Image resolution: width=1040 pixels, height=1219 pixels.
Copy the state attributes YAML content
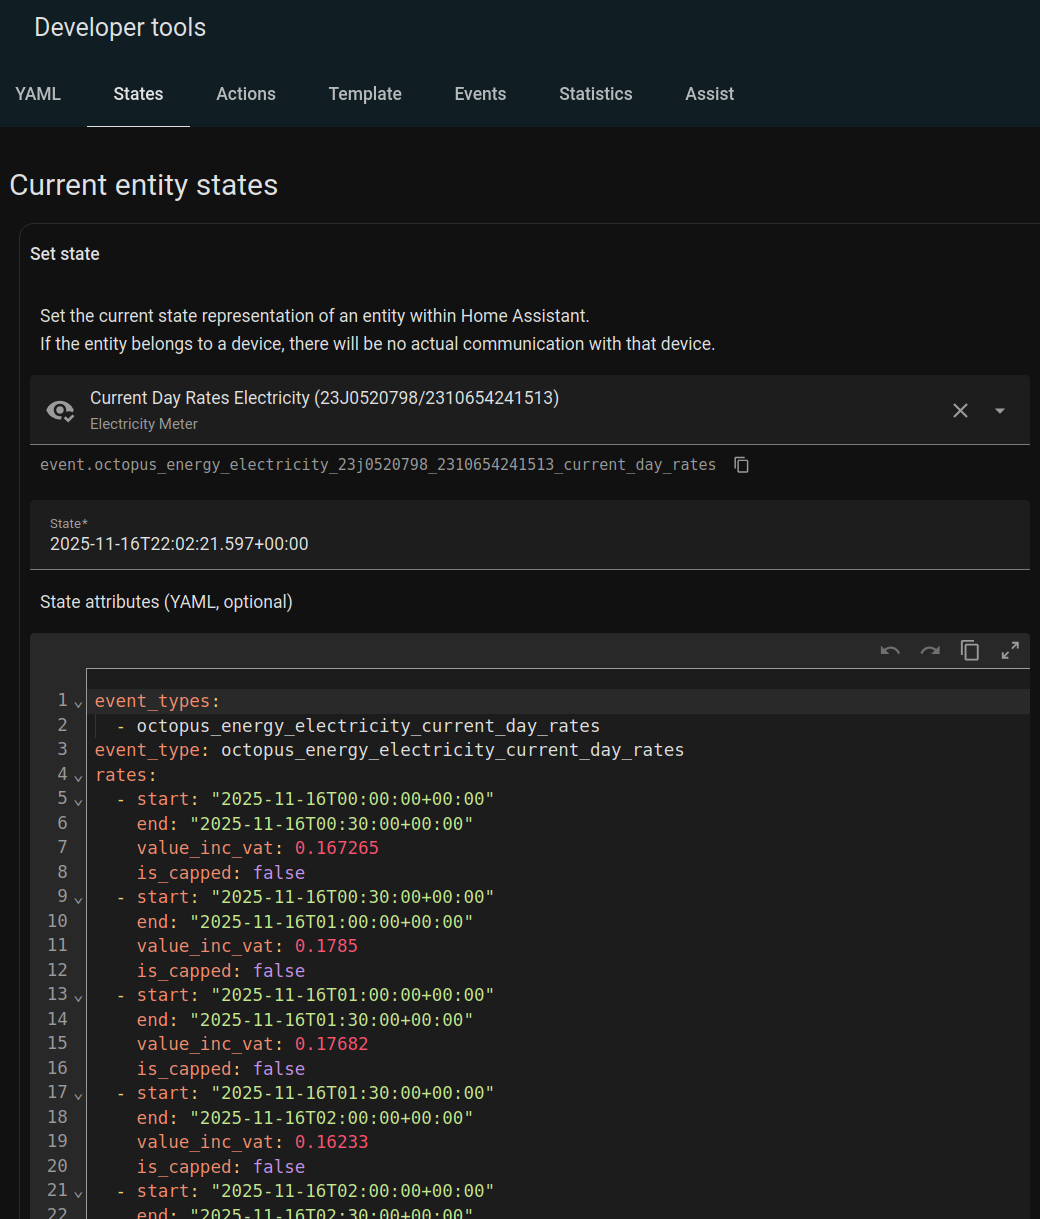[970, 651]
